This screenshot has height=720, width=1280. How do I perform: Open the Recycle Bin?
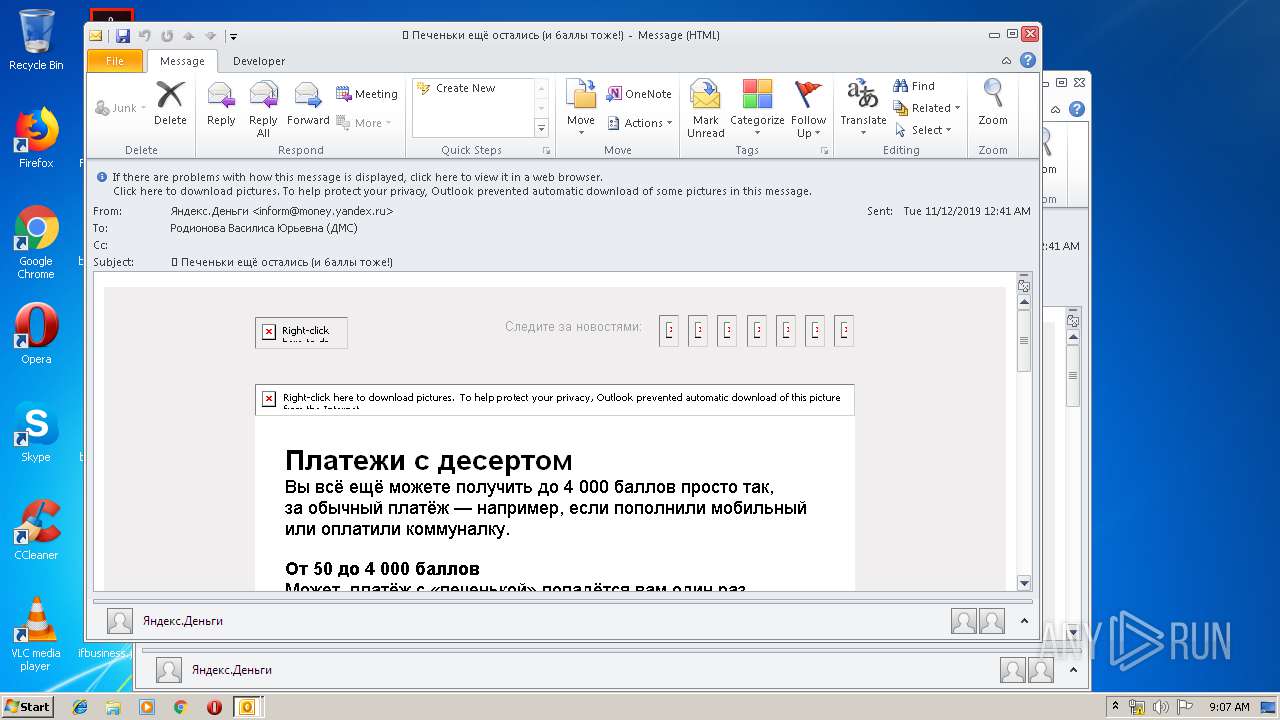click(36, 40)
